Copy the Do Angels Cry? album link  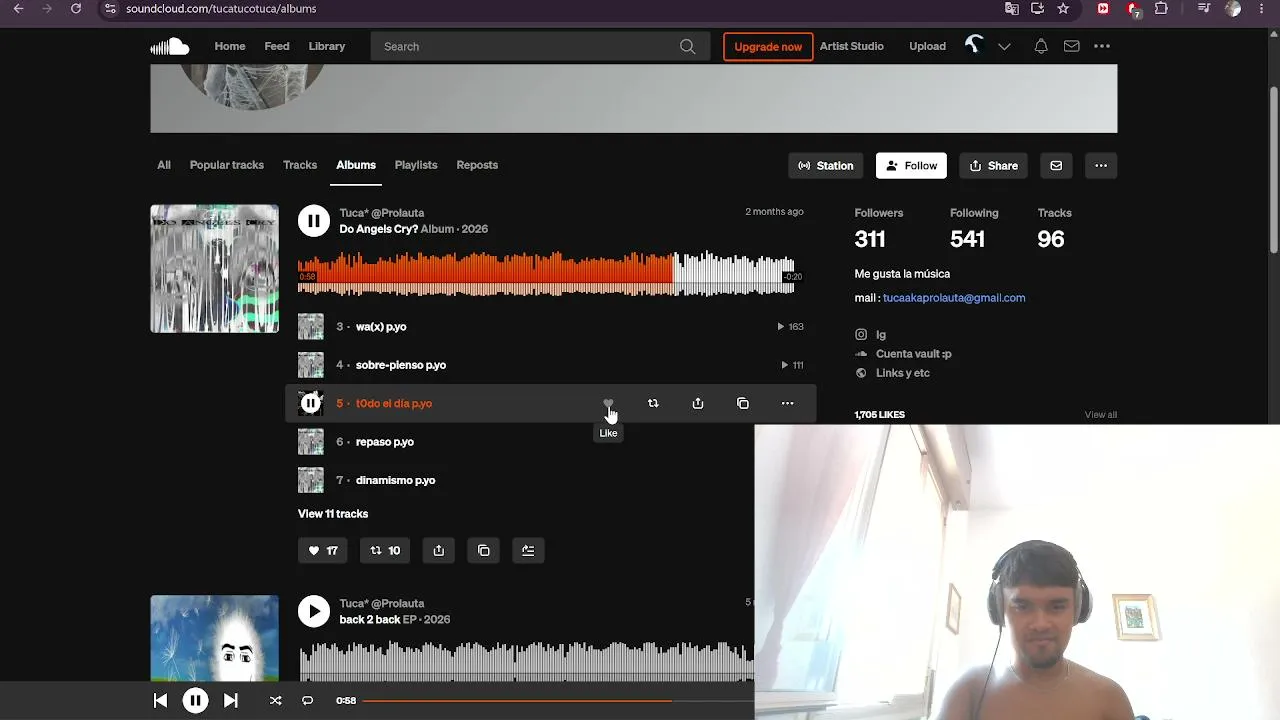[484, 550]
